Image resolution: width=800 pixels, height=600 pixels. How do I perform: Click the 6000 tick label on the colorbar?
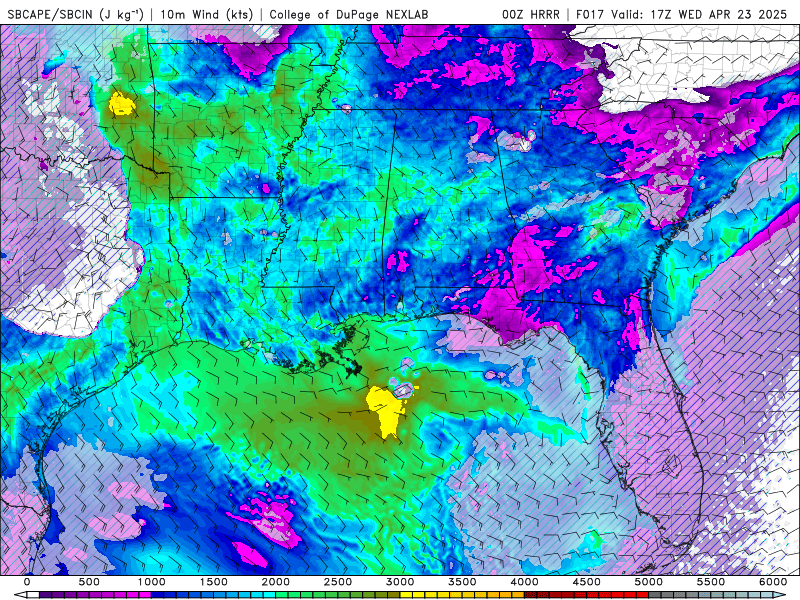click(x=773, y=582)
